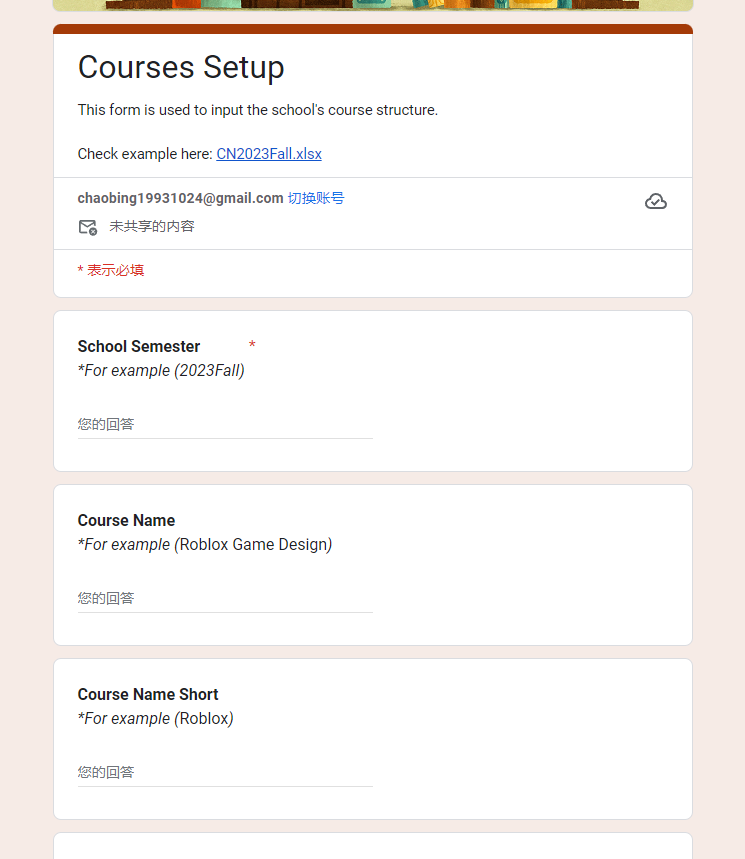745x859 pixels.
Task: Click the chaobing19931024@gmail.com account email
Action: point(180,198)
